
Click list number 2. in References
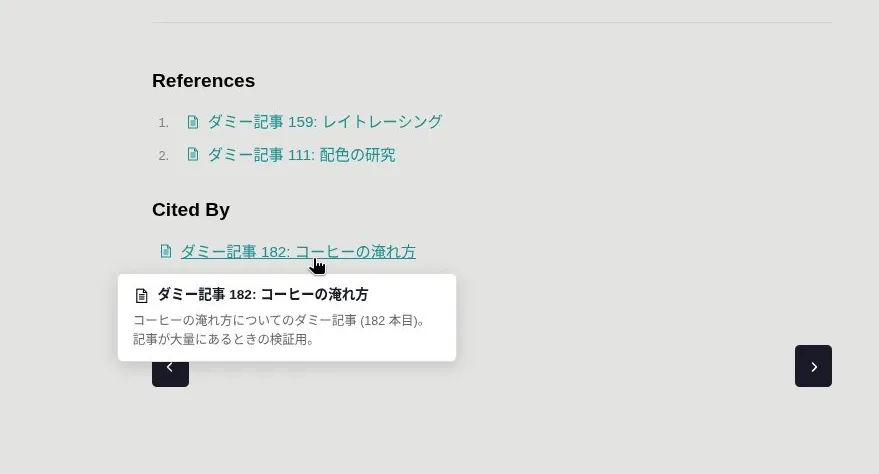click(x=164, y=156)
